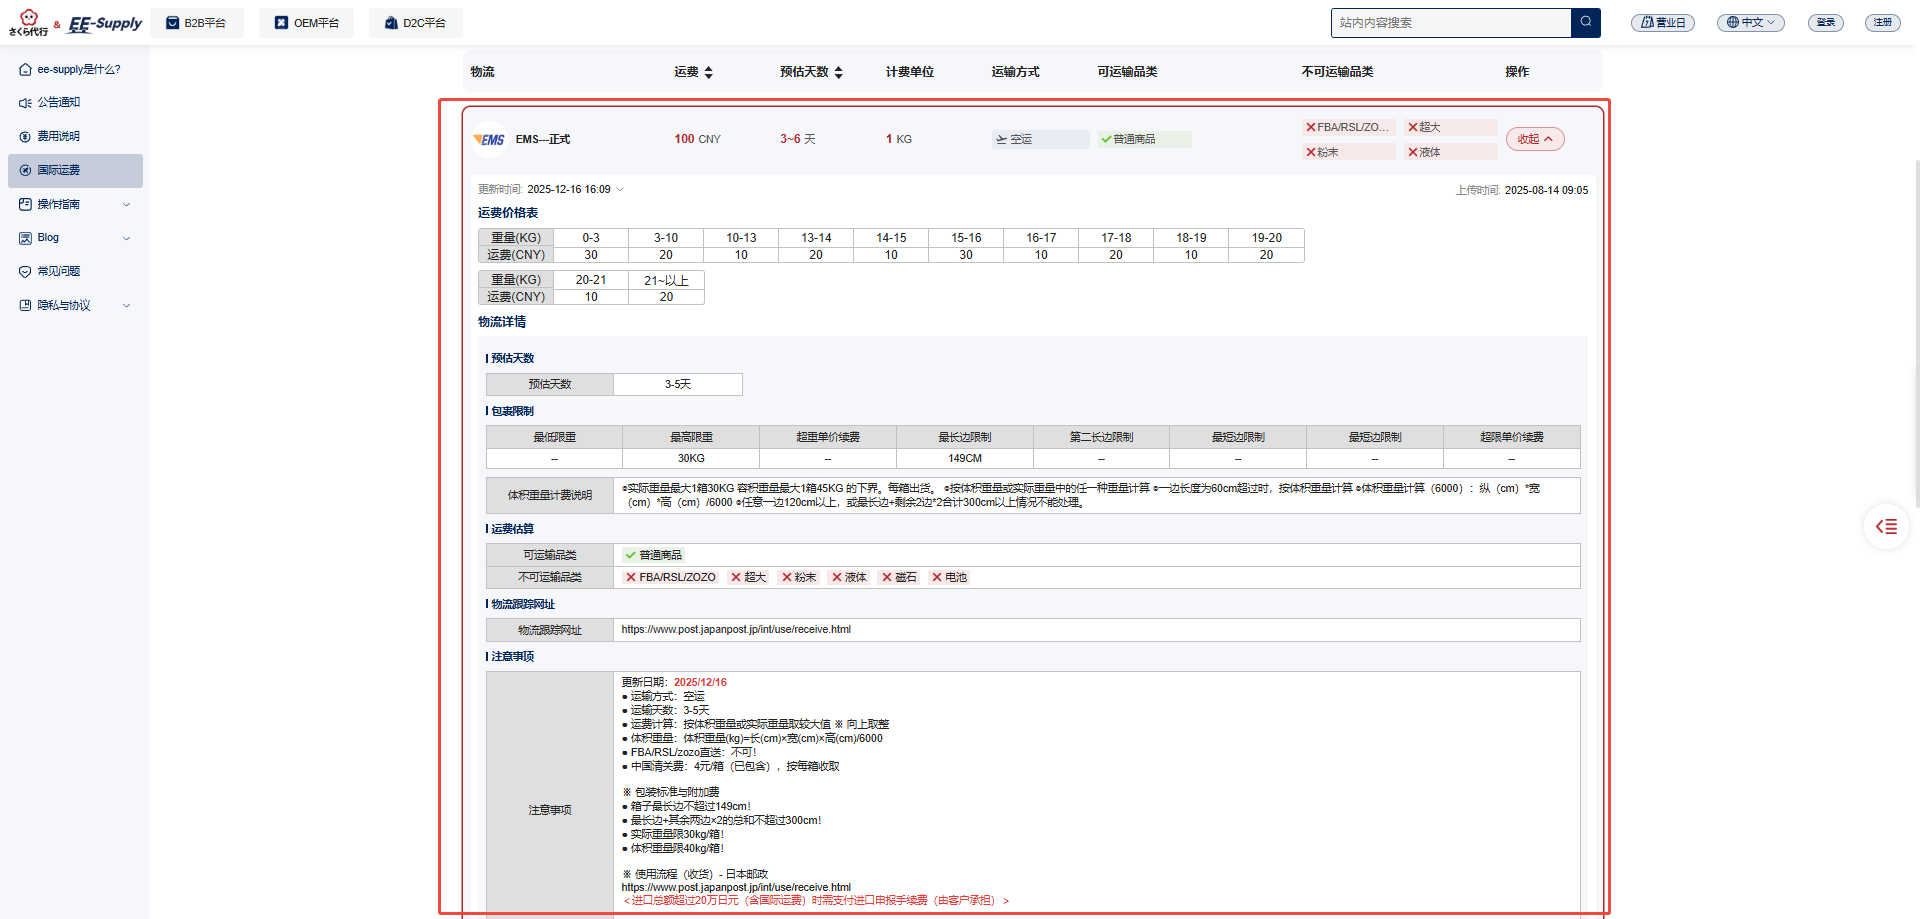Click the EMS—正式 logistics name
Screen dimensions: 1920x919
tap(543, 139)
